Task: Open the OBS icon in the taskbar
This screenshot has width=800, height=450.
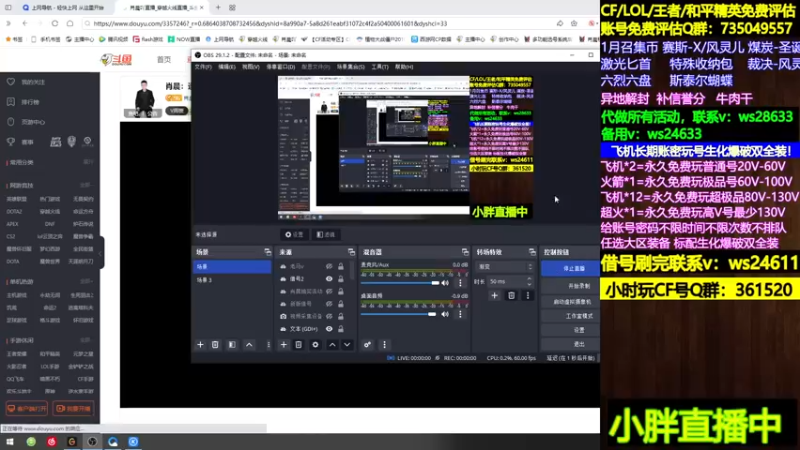Action: [92, 441]
